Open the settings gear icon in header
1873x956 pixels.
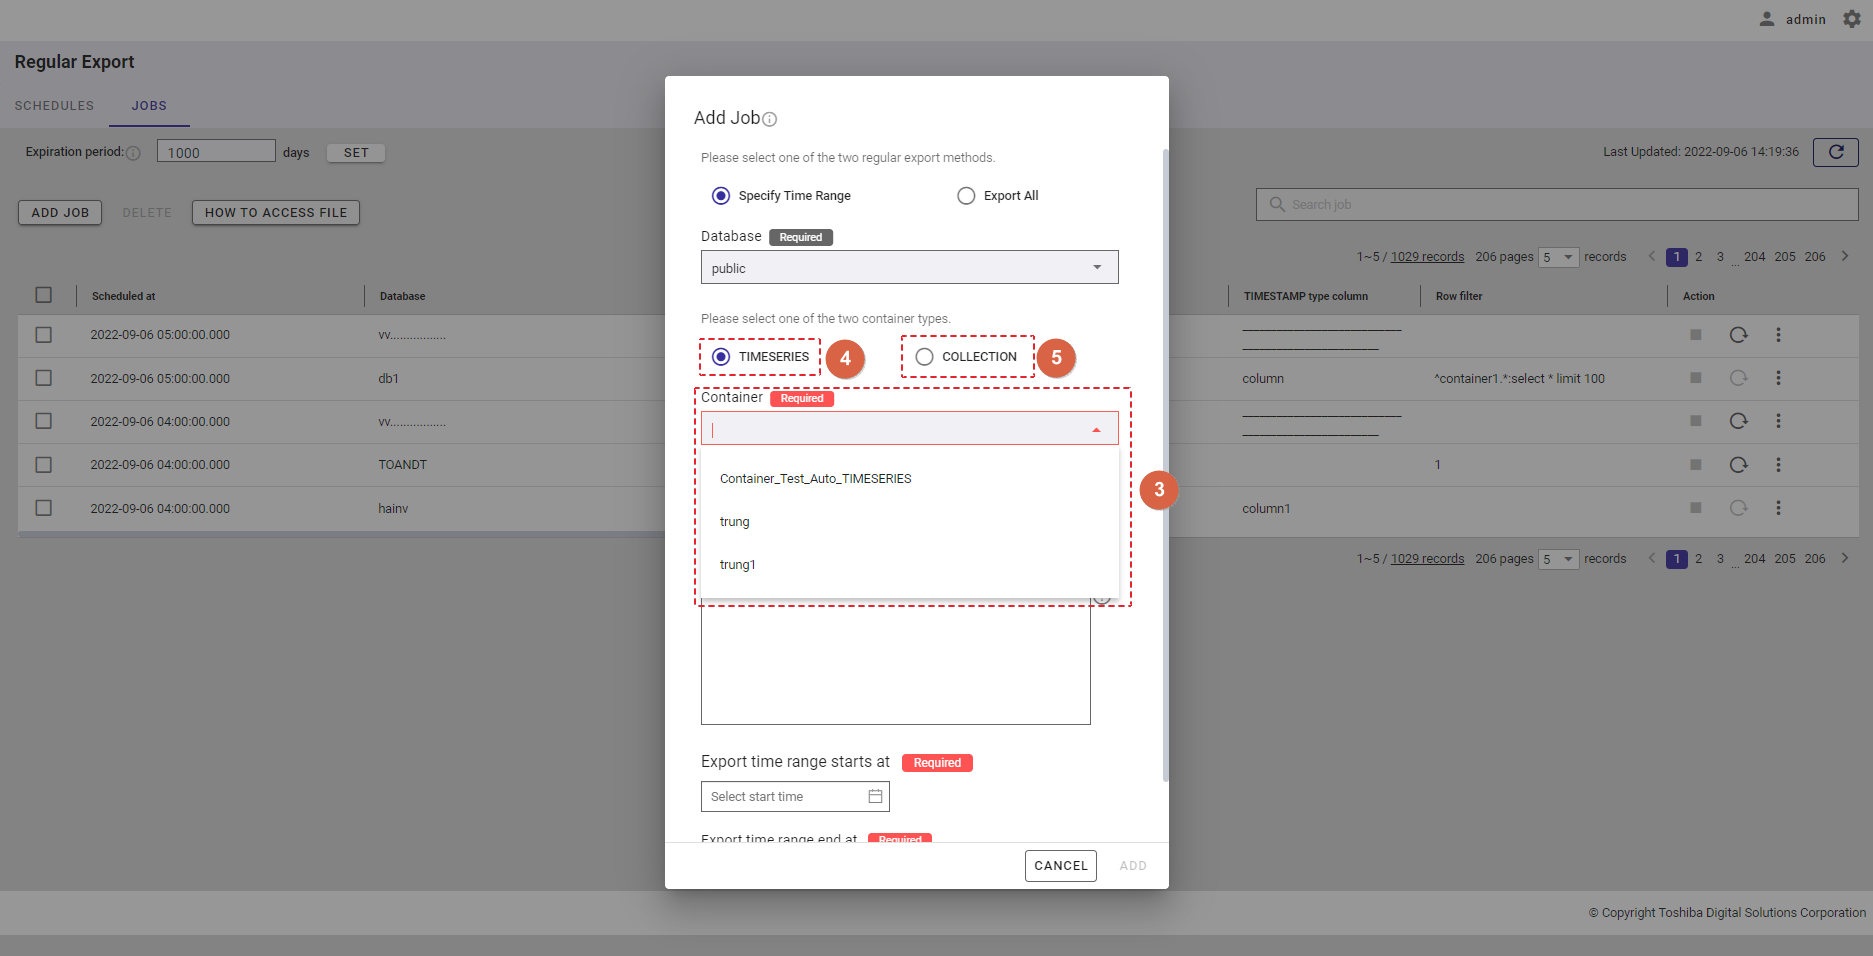pyautogui.click(x=1852, y=19)
